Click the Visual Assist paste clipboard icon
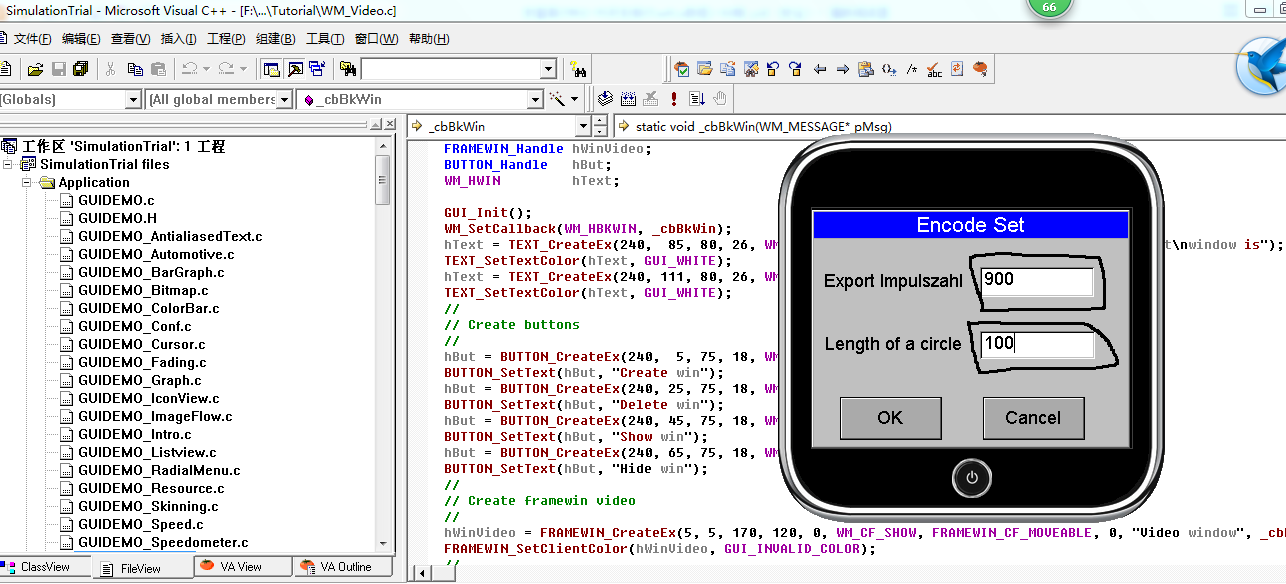 (x=866, y=69)
